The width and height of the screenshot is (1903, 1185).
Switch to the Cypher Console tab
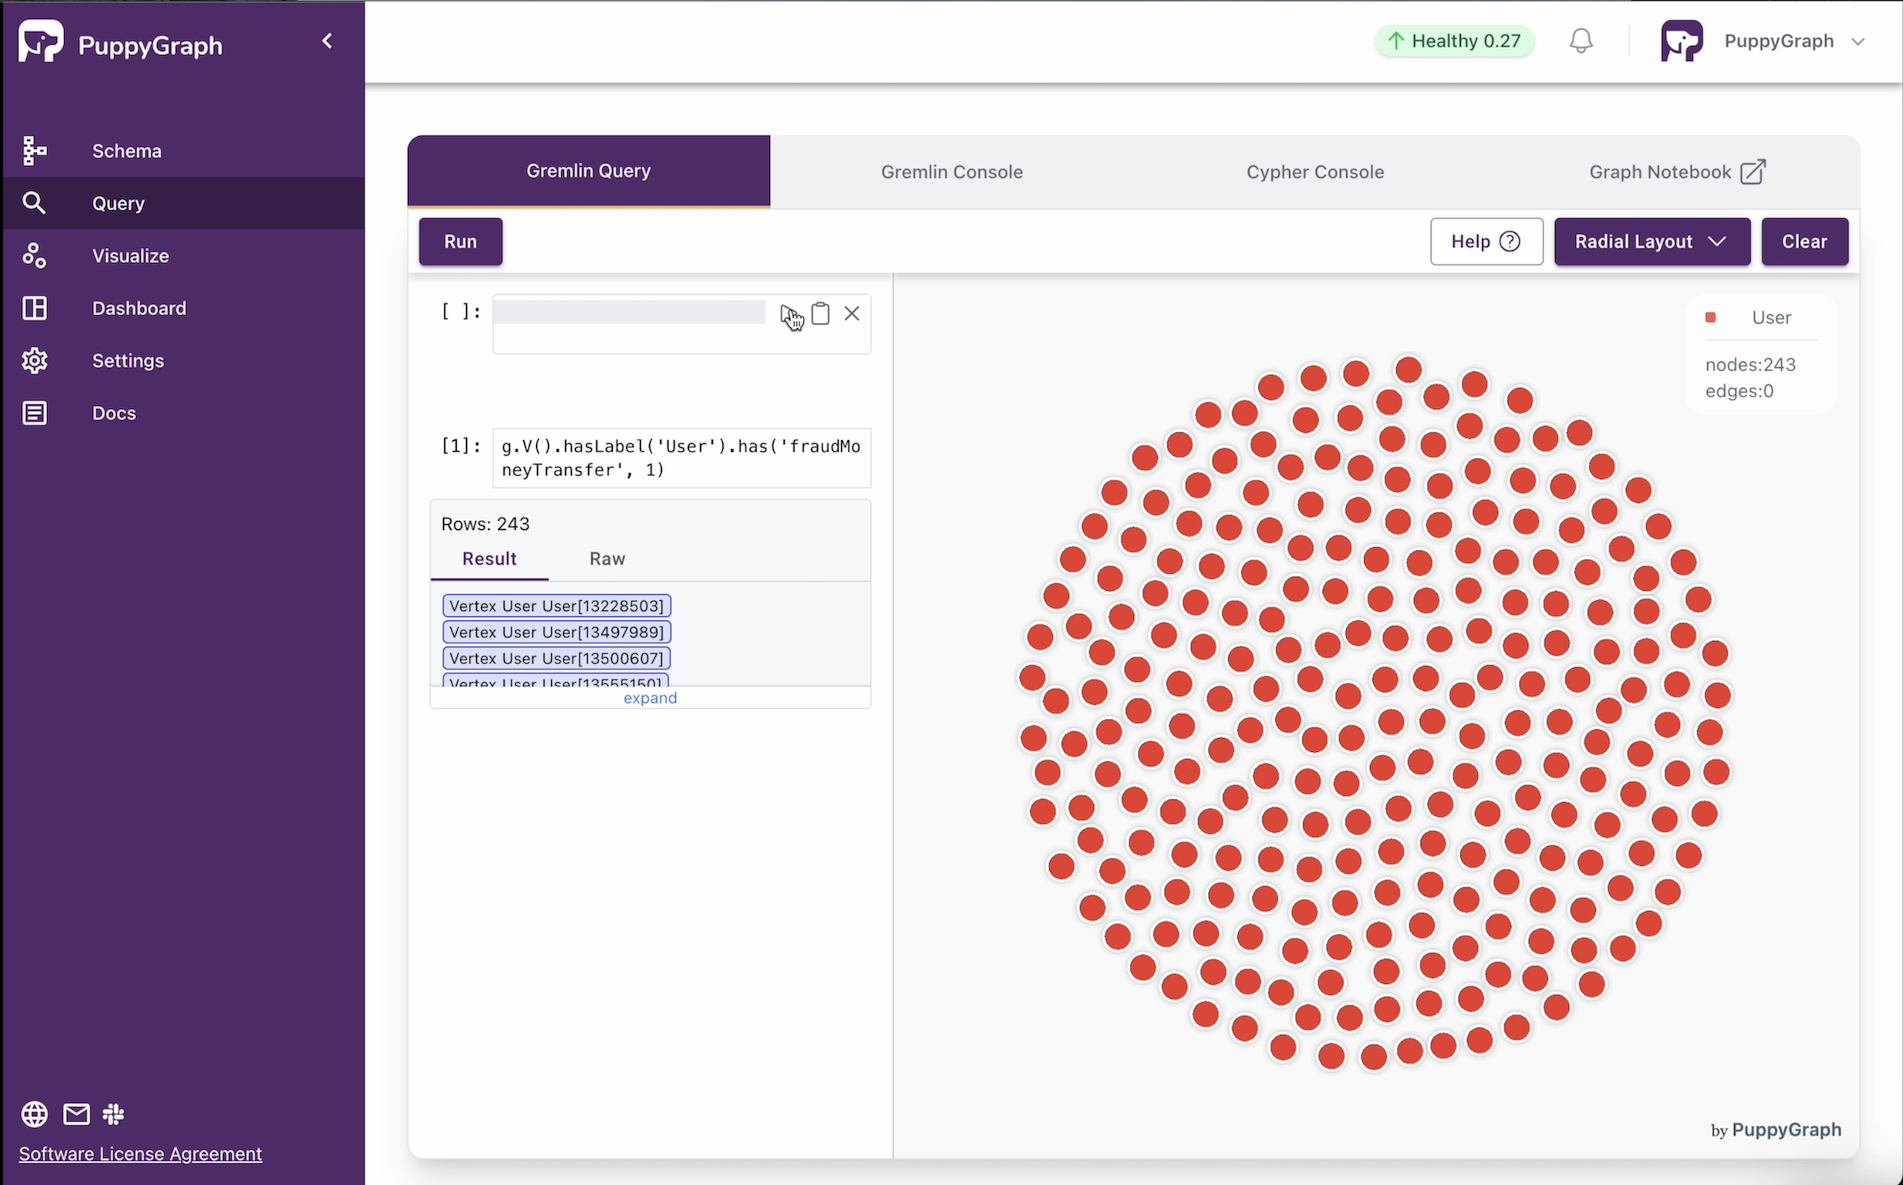pyautogui.click(x=1315, y=171)
